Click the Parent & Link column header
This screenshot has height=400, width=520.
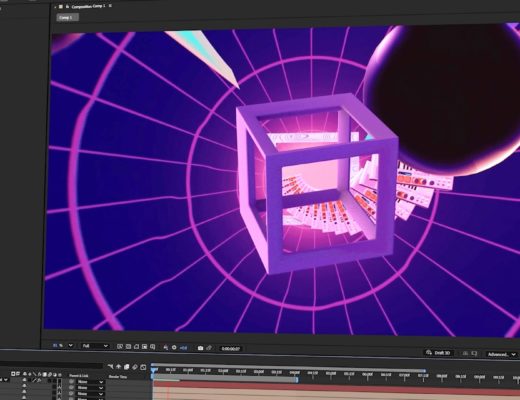click(79, 376)
